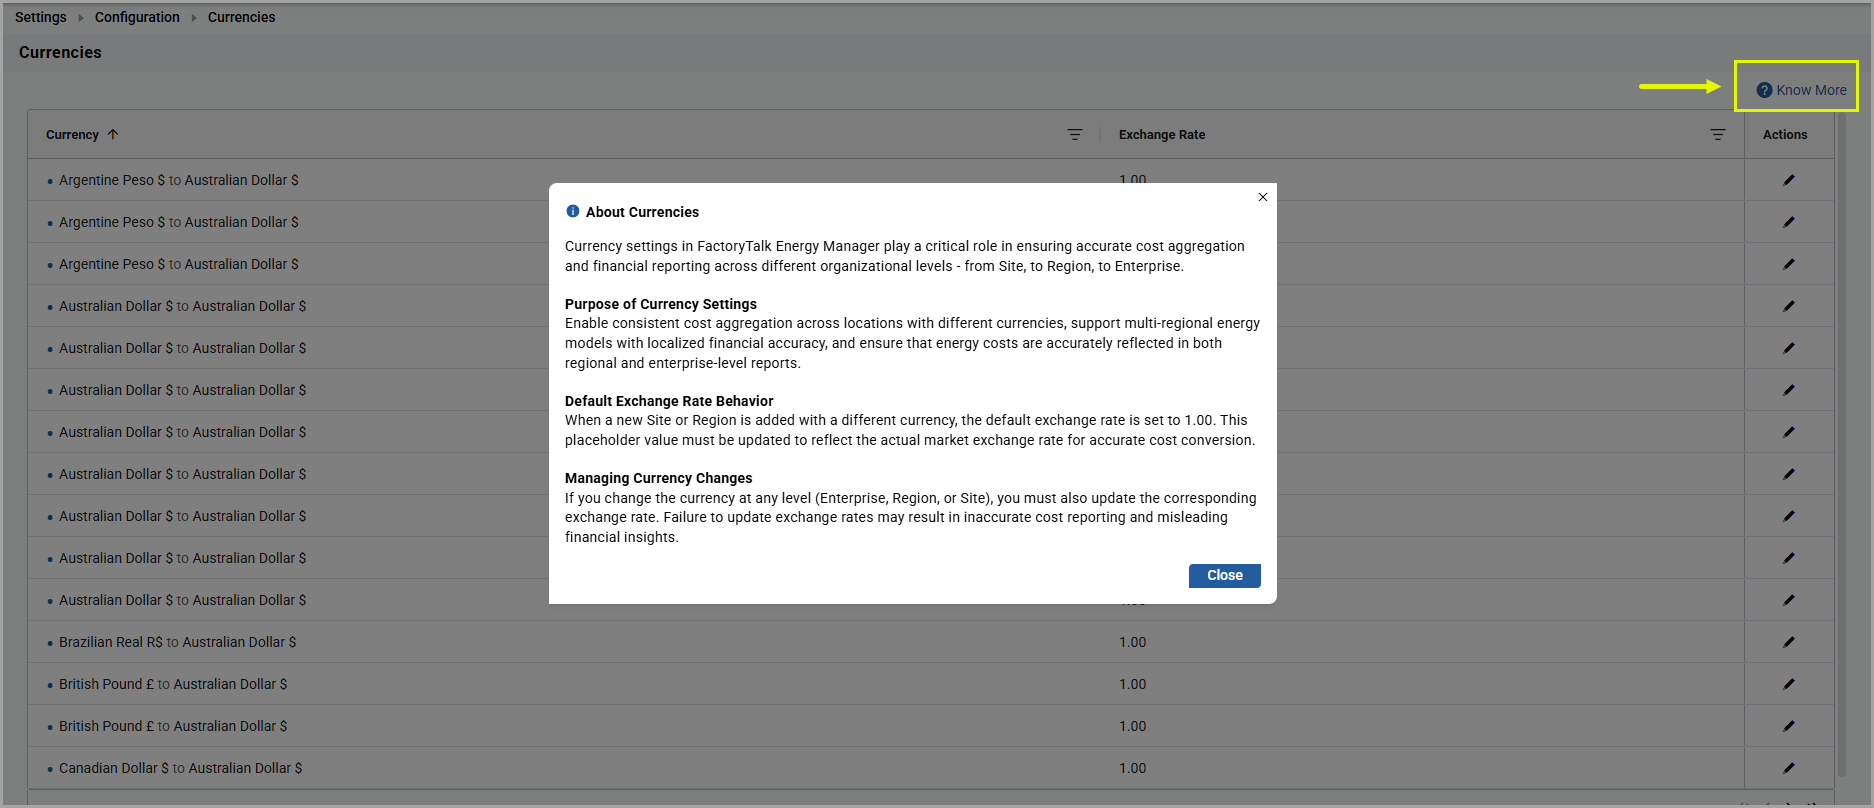The image size is (1874, 808).
Task: Click the About Currencies dialog title
Action: point(642,212)
